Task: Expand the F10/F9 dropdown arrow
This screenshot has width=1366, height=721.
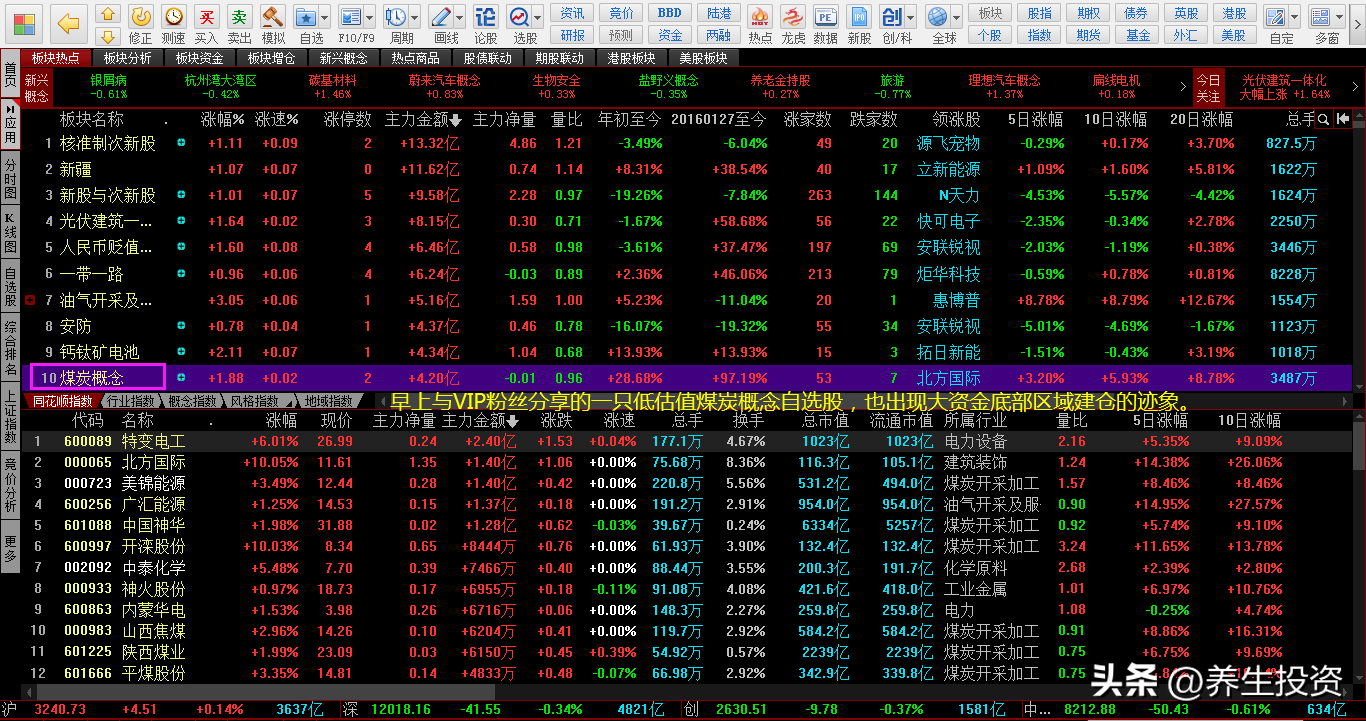Action: [x=369, y=18]
